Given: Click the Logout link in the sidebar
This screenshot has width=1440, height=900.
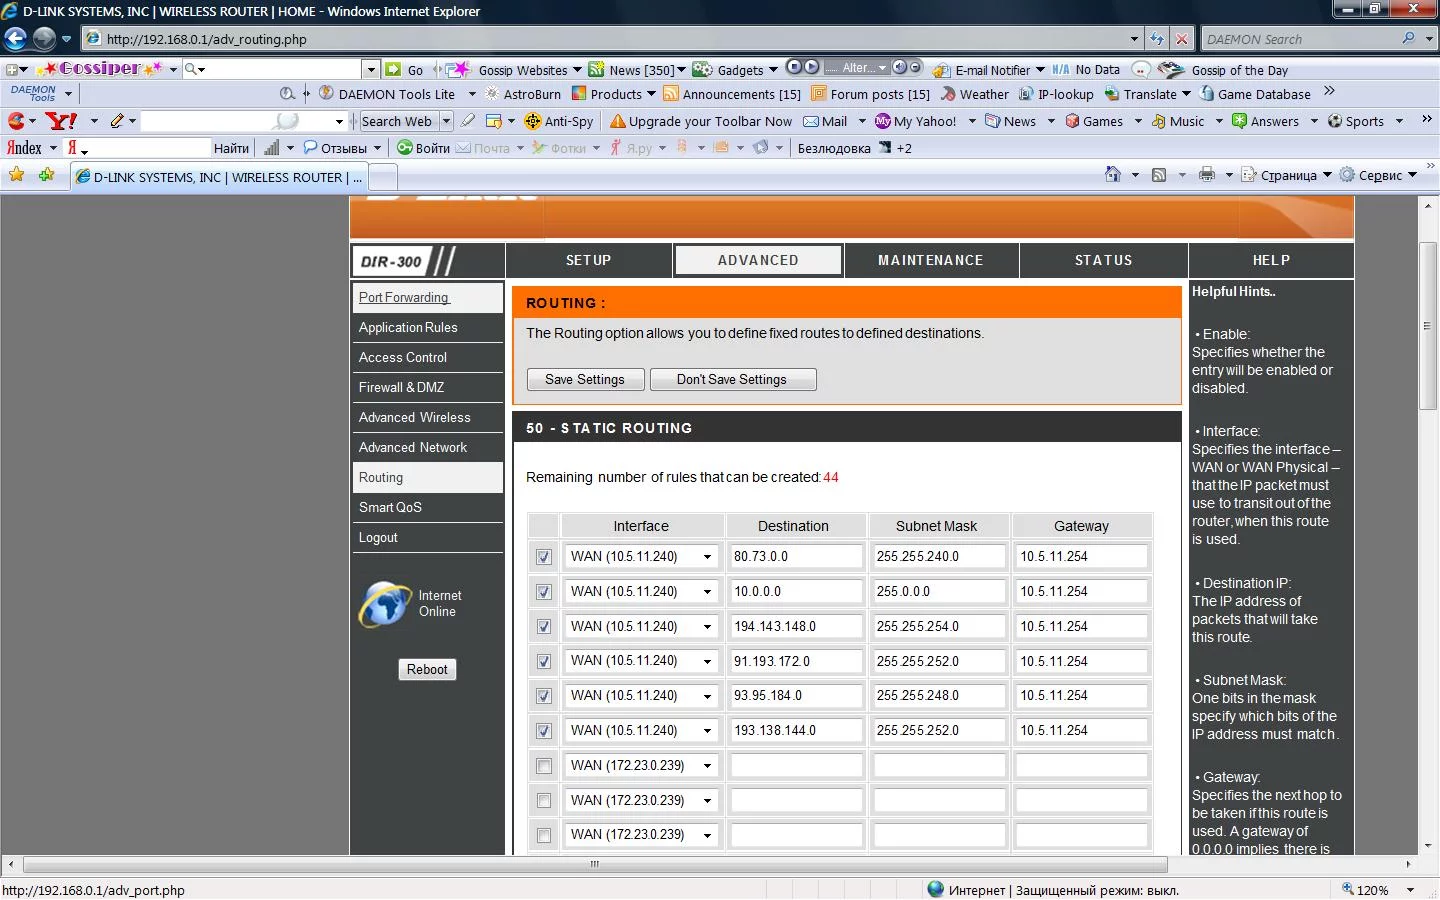Looking at the screenshot, I should click(x=378, y=538).
